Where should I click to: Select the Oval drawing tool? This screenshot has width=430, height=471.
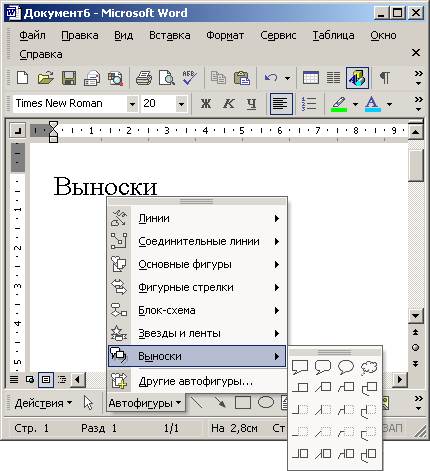click(266, 403)
